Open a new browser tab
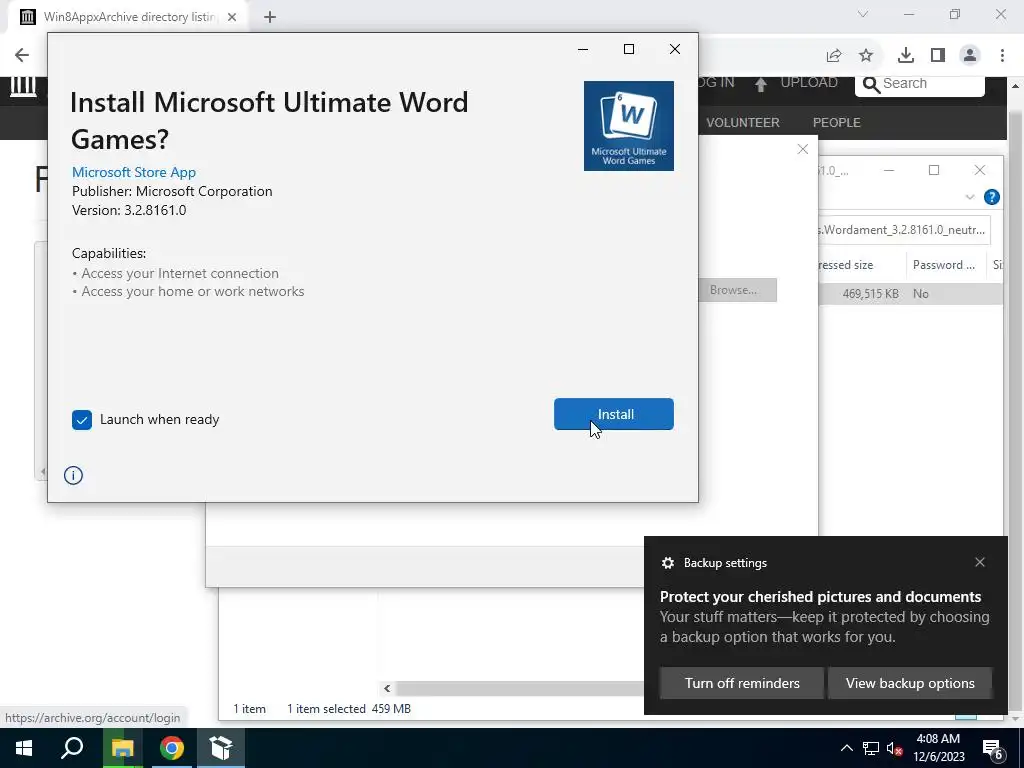The width and height of the screenshot is (1024, 768). [270, 17]
